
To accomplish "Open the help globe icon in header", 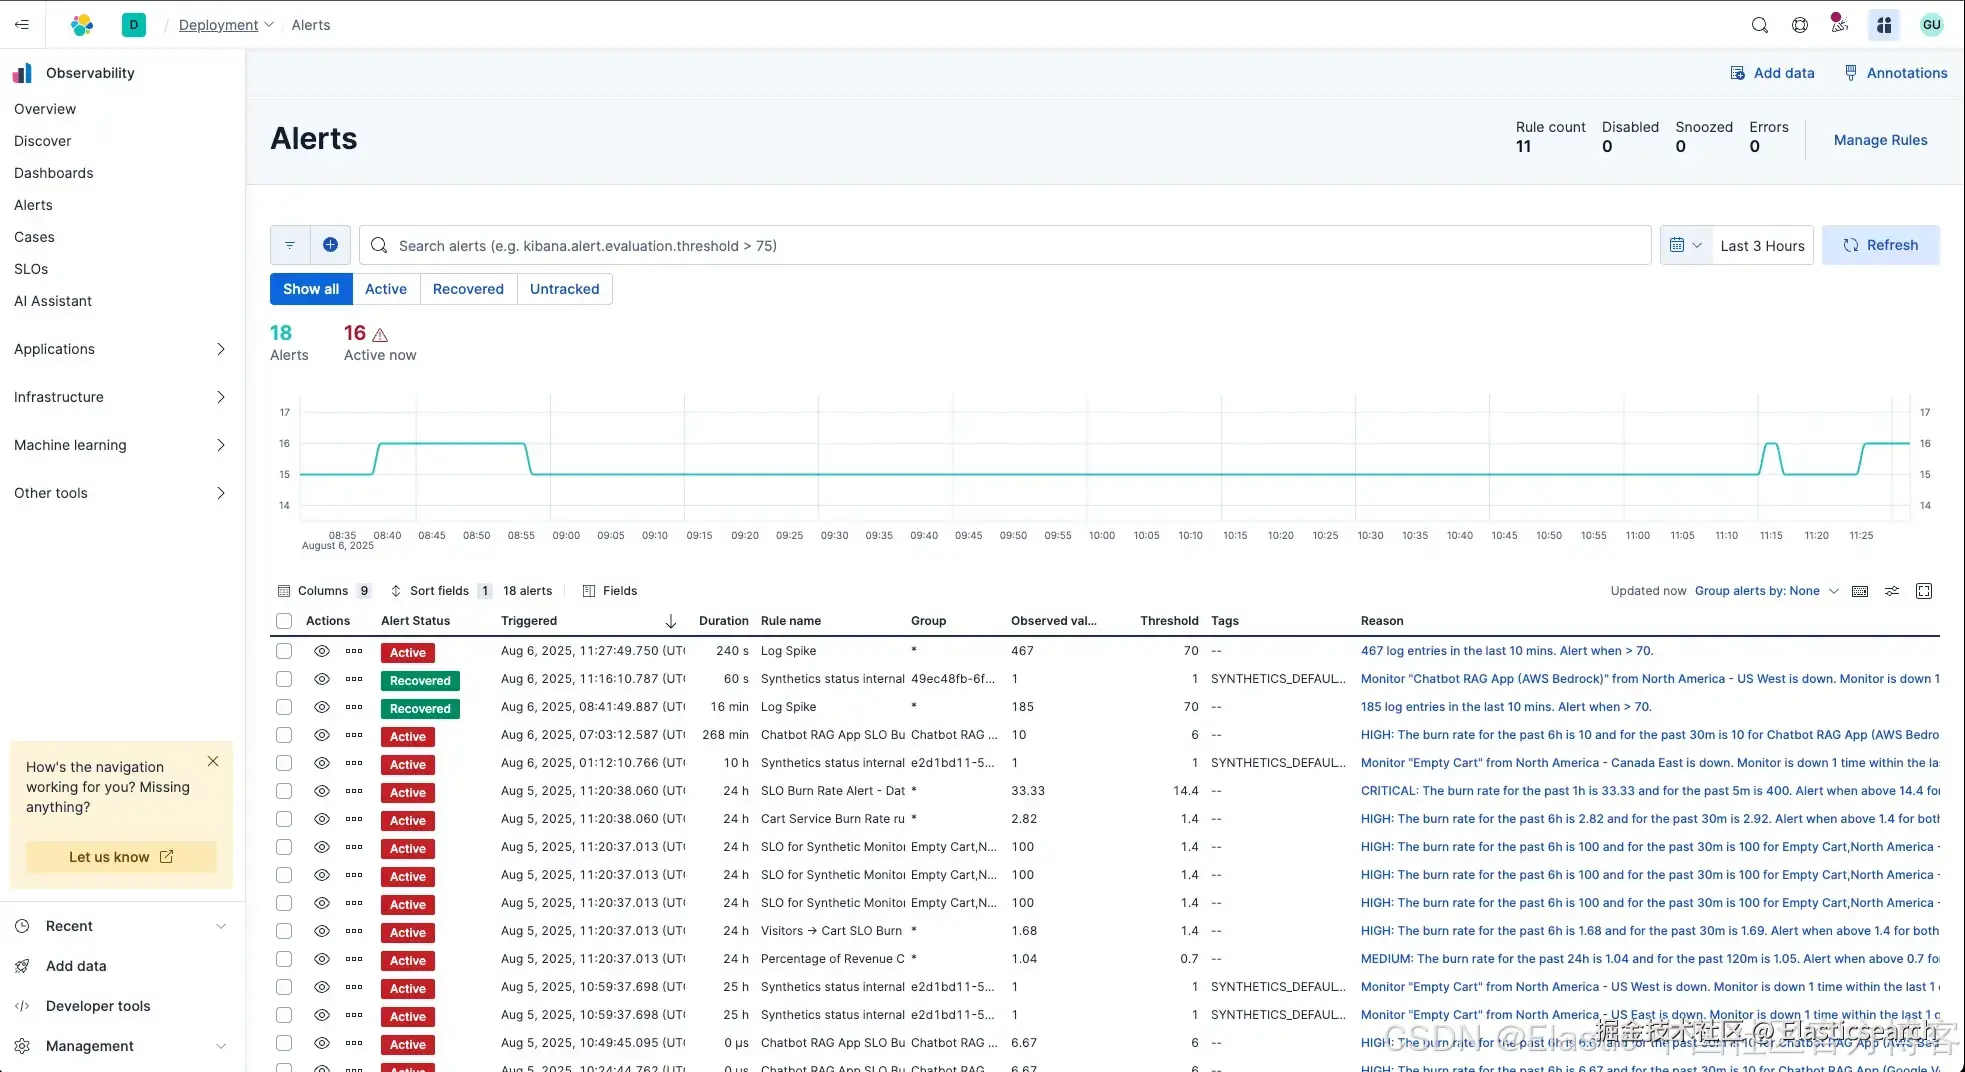I will pos(1799,25).
